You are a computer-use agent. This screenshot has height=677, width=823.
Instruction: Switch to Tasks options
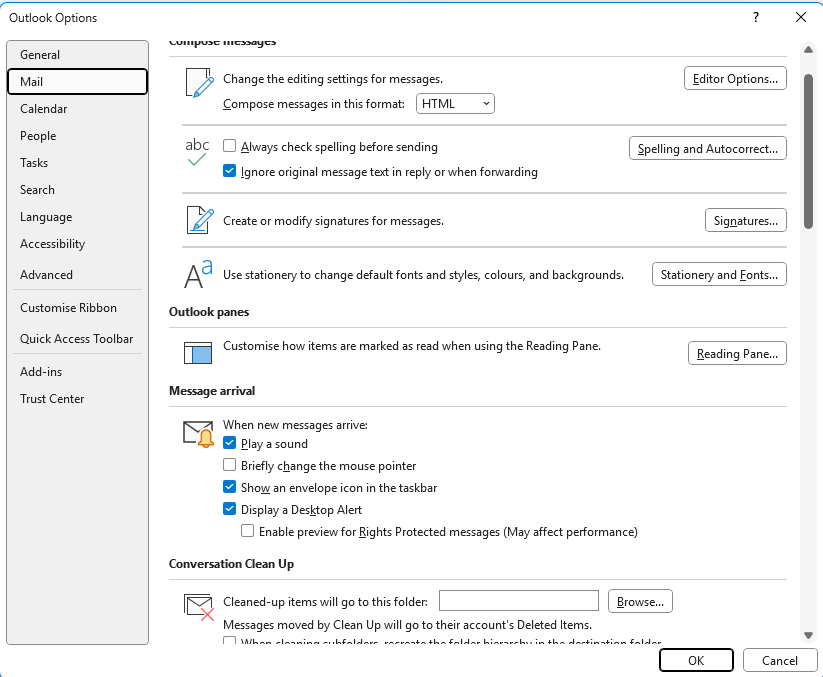coord(78,163)
